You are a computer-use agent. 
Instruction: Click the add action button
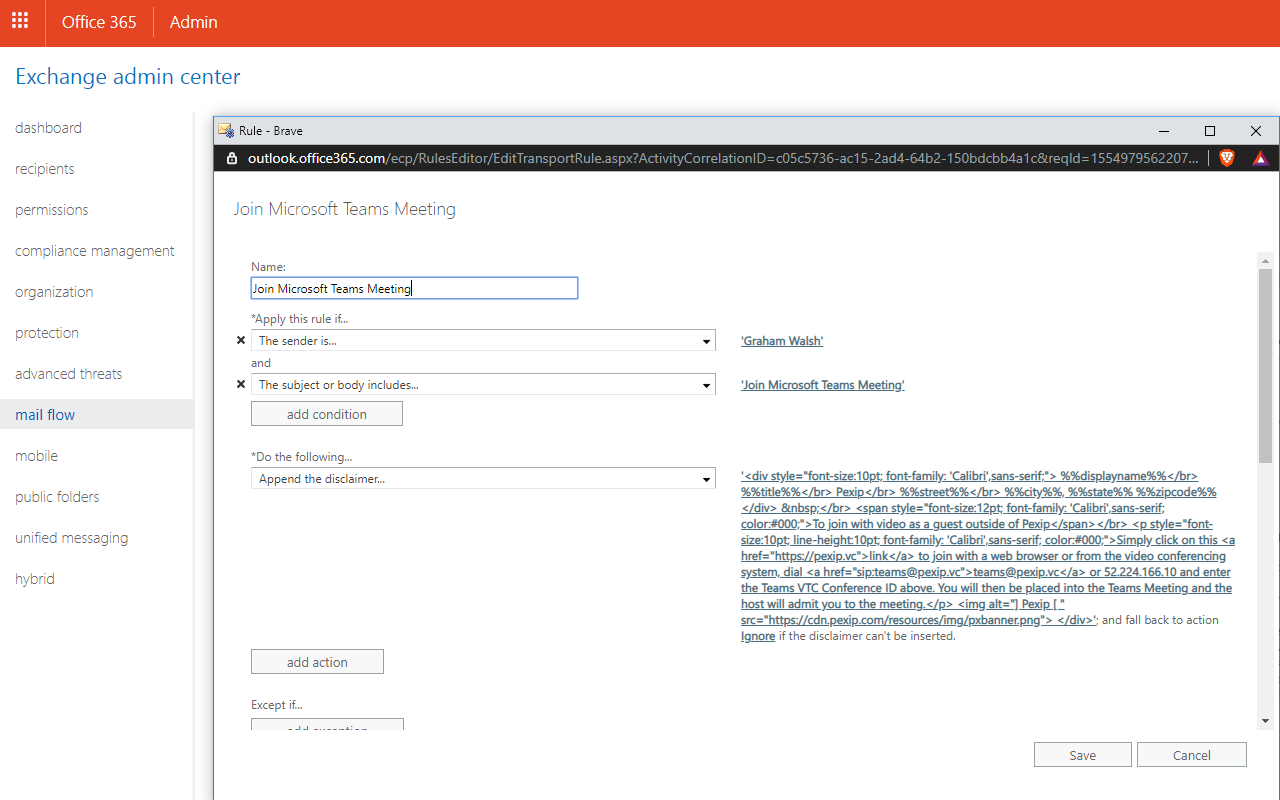(x=317, y=661)
